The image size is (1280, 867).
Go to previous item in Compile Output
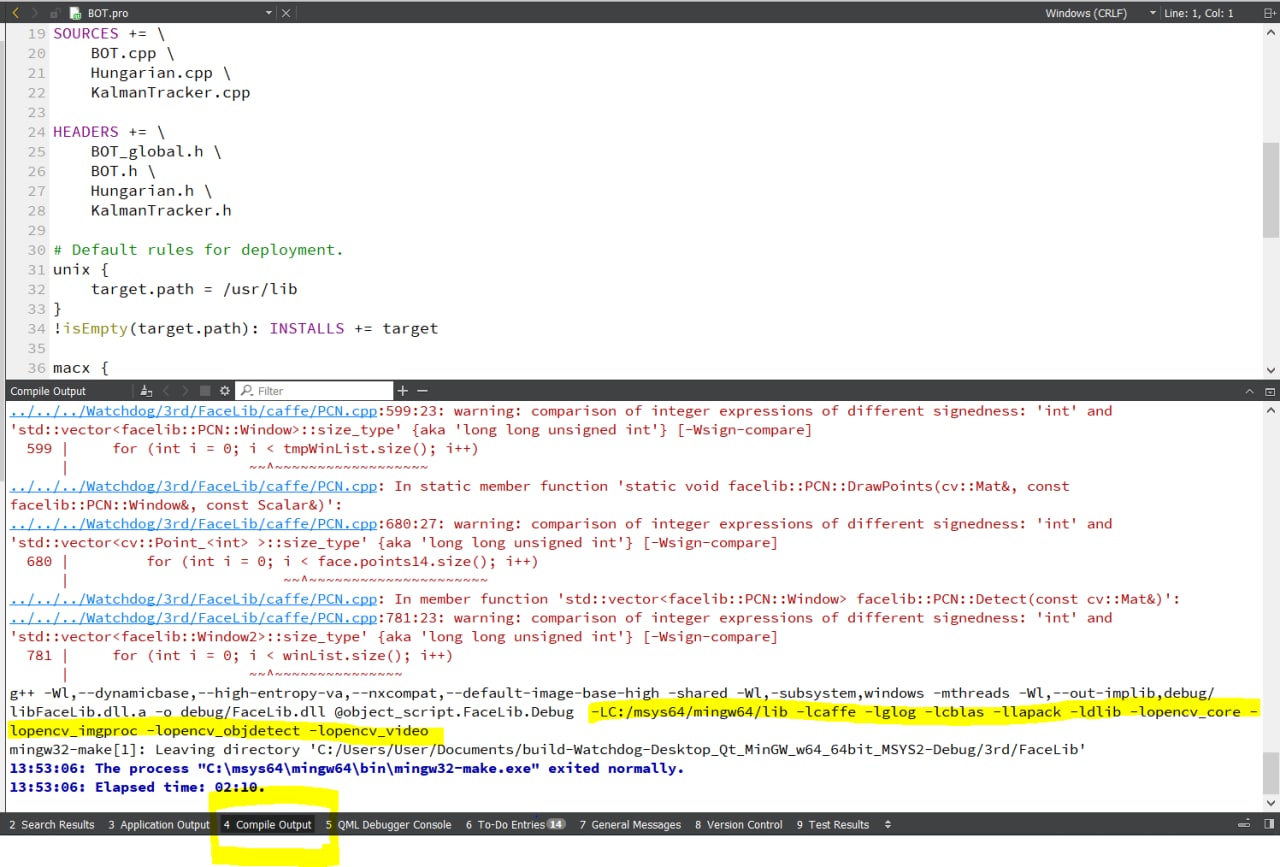point(166,391)
